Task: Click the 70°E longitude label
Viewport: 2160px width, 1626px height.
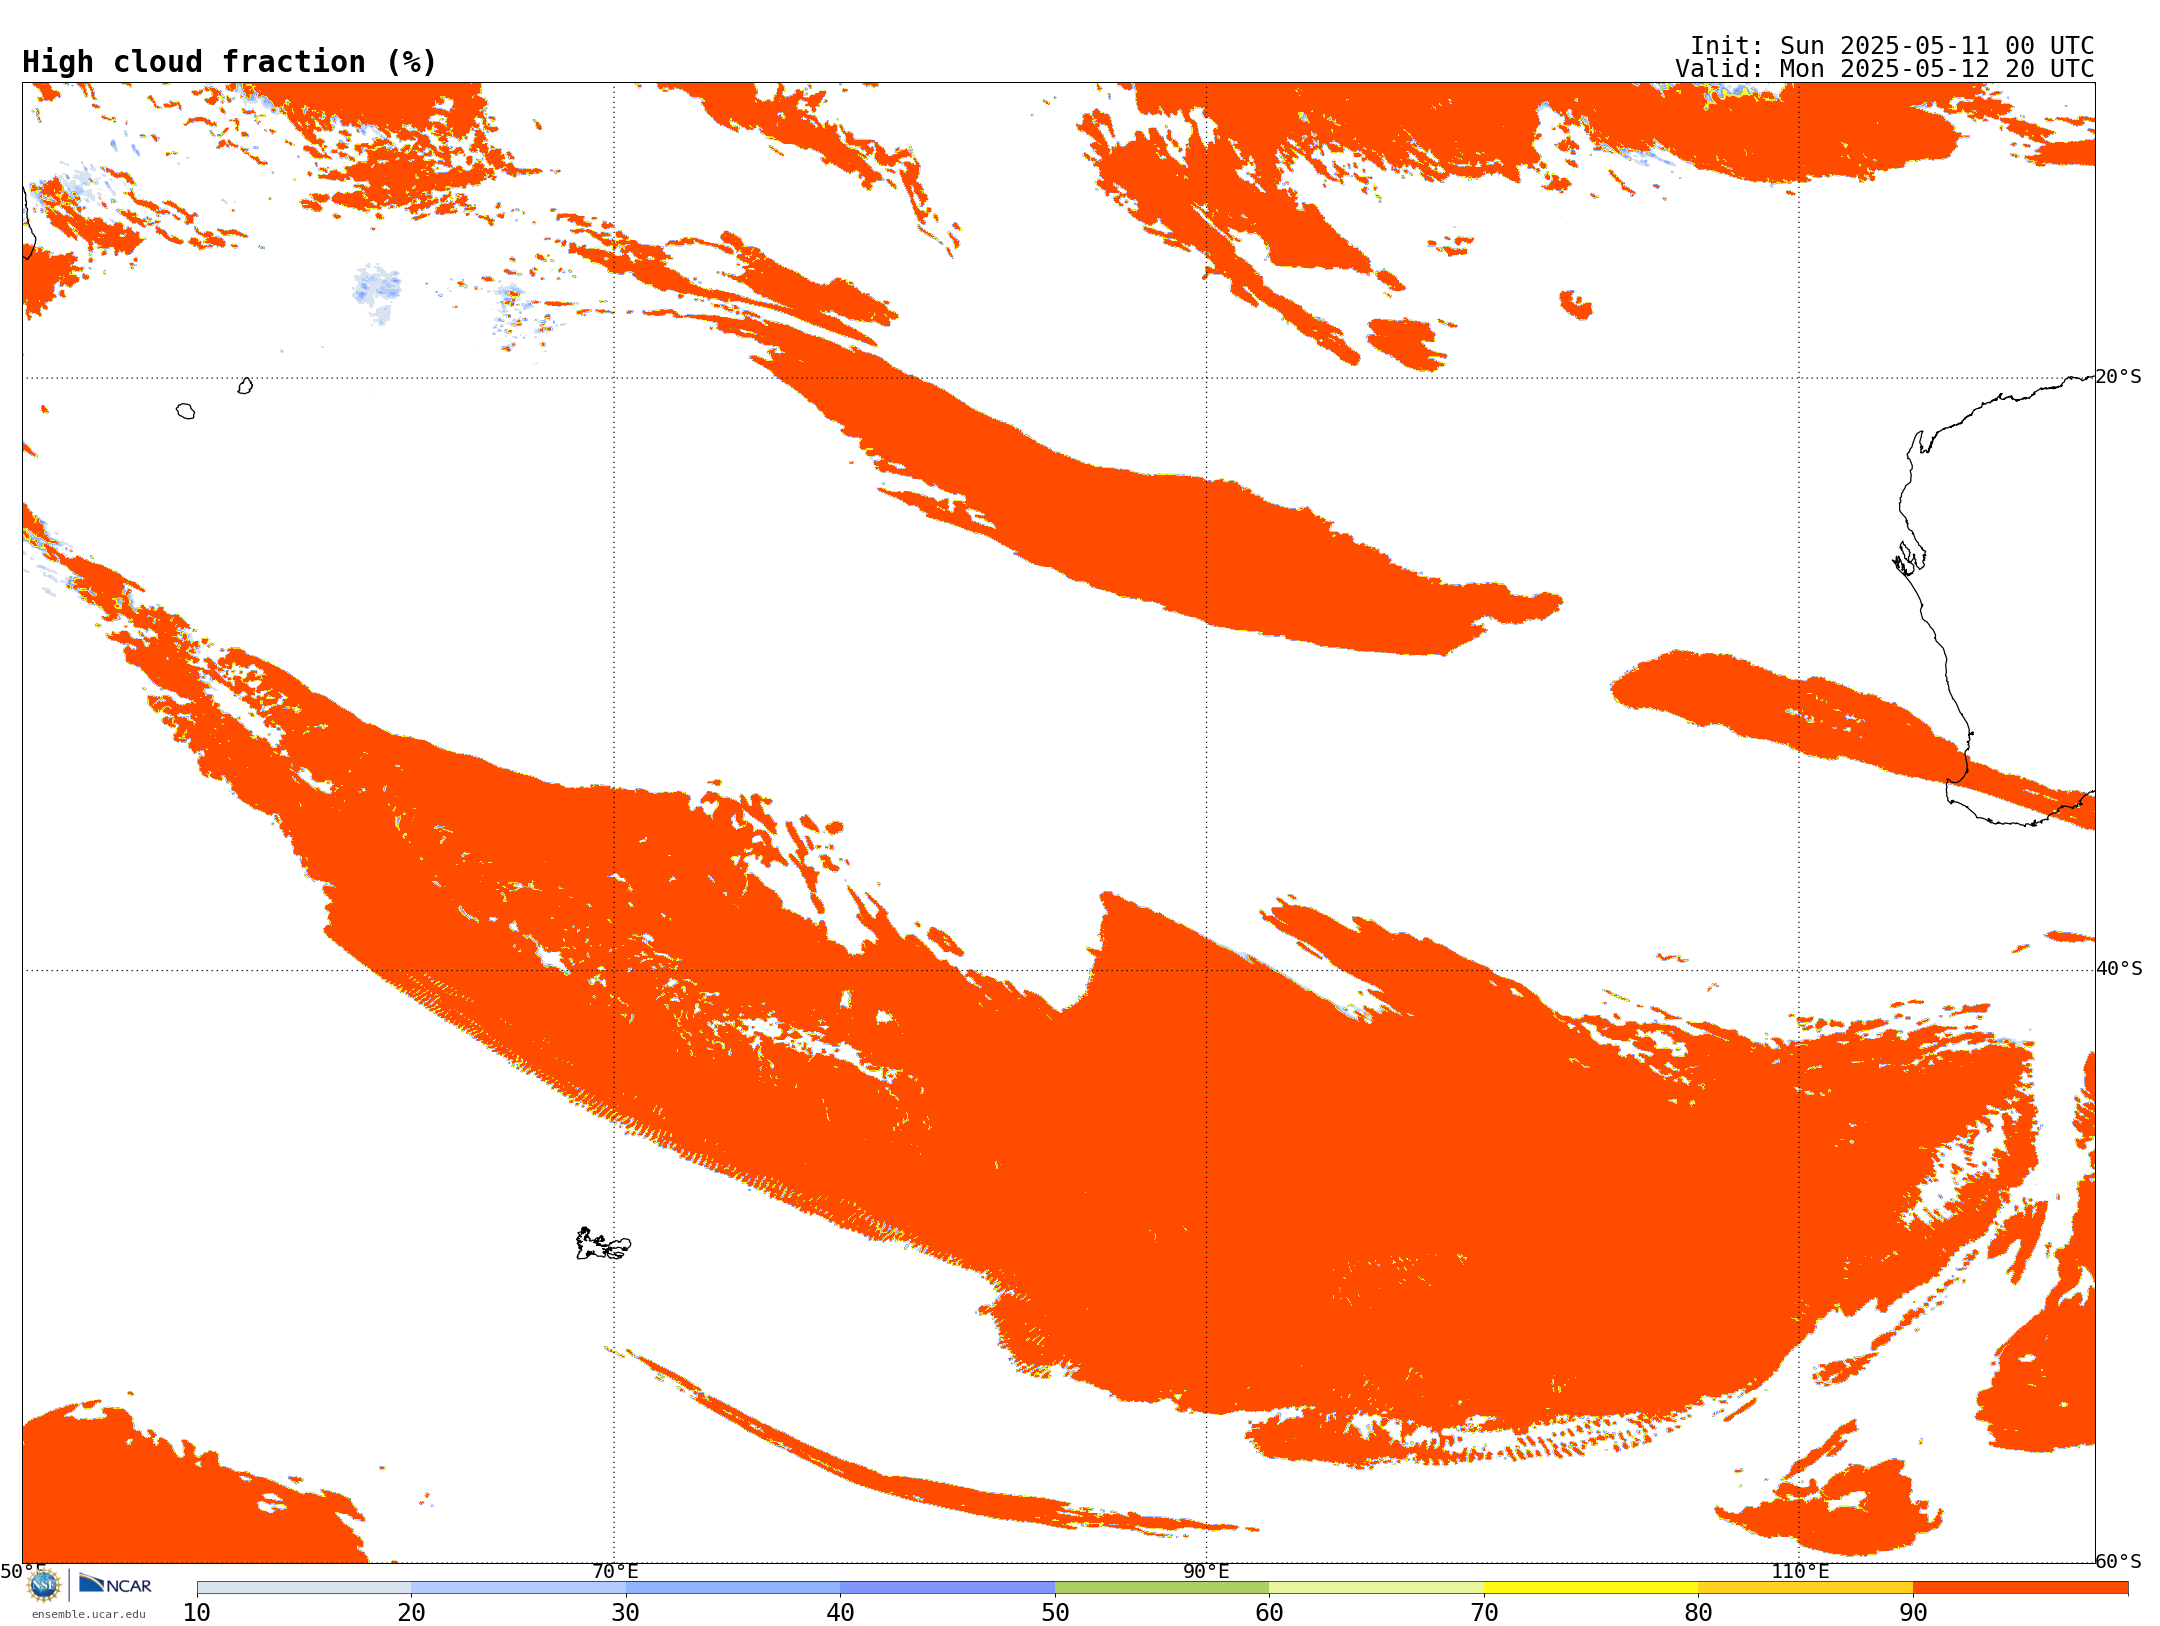Action: pos(615,1572)
